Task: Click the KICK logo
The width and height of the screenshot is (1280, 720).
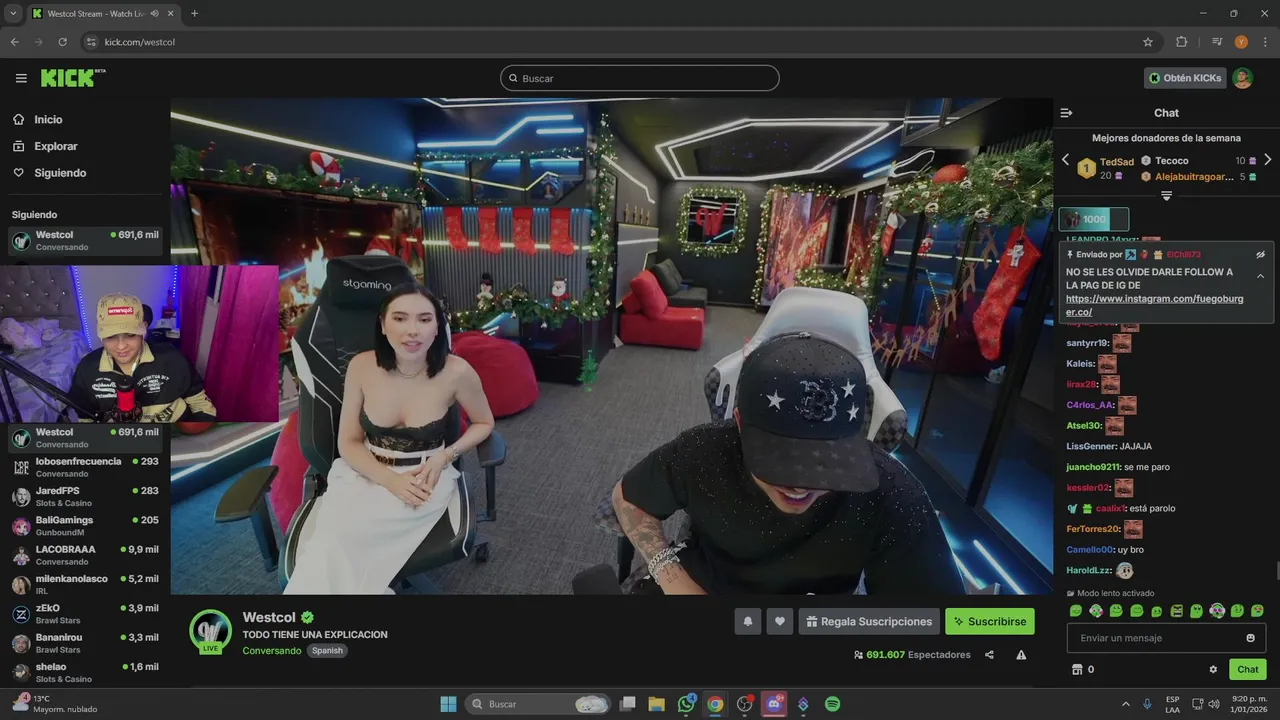Action: point(73,78)
